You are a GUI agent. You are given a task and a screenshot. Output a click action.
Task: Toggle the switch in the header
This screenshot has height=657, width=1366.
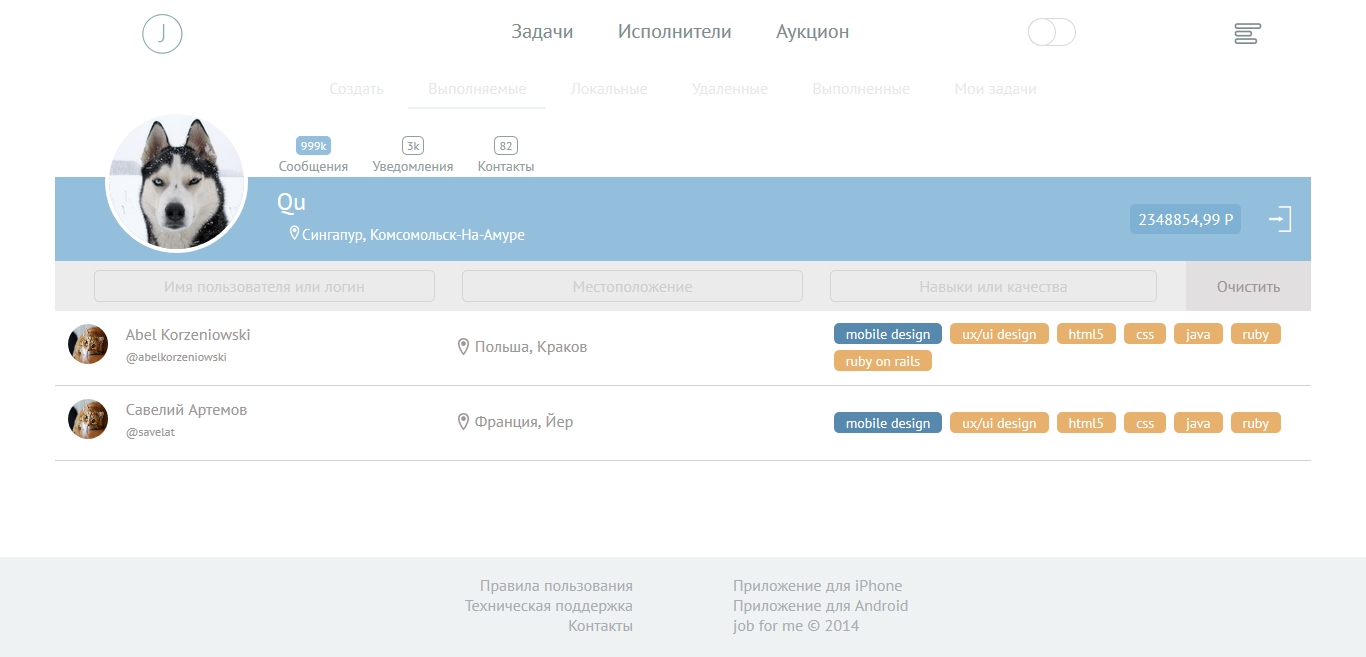[x=1052, y=32]
